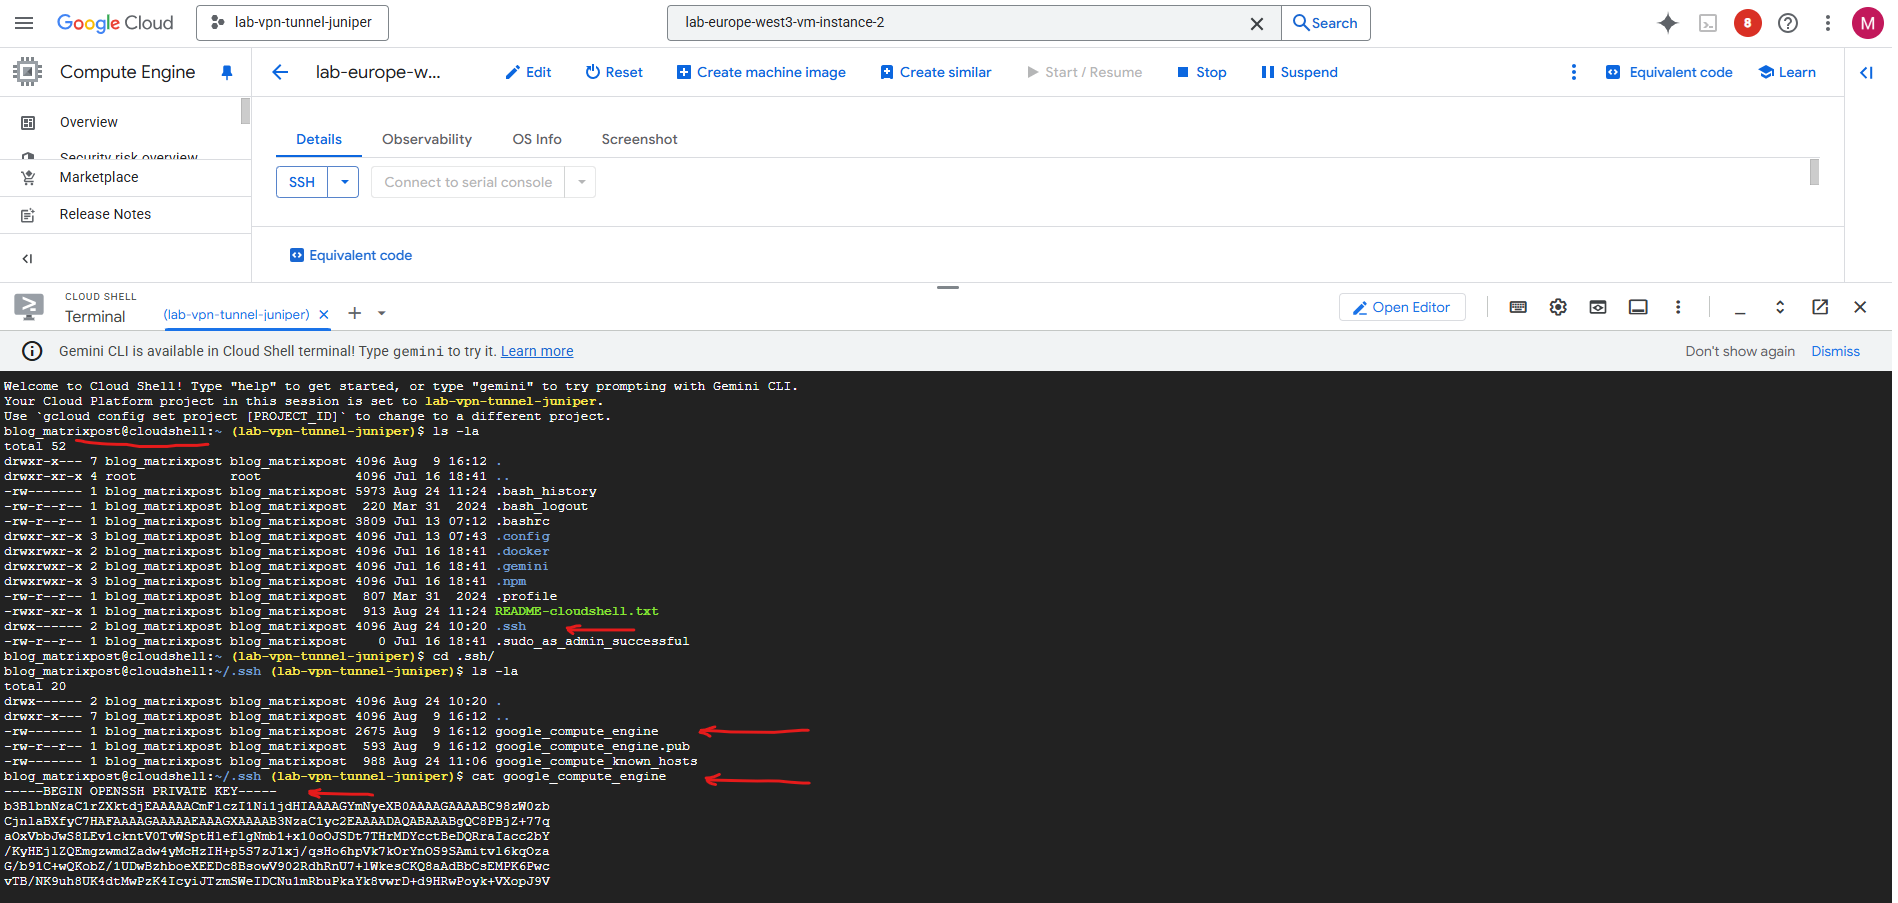
Task: Expand the SSH options dropdown arrow
Action: 344,182
